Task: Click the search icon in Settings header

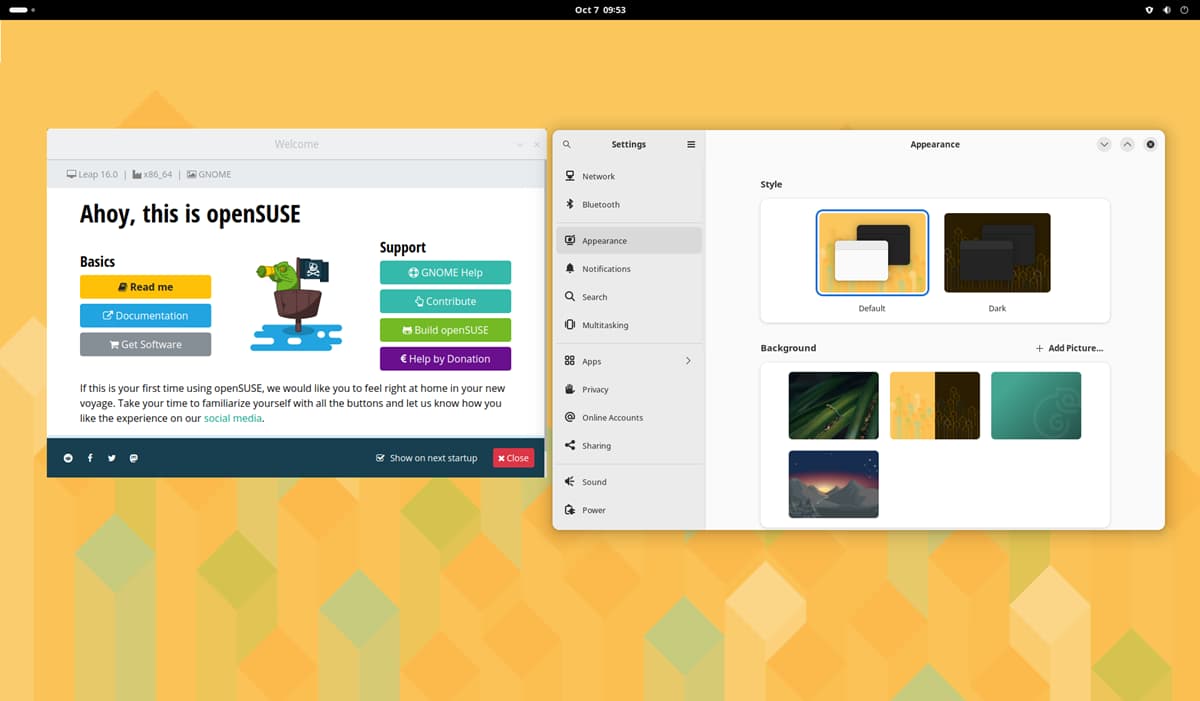Action: (x=567, y=144)
